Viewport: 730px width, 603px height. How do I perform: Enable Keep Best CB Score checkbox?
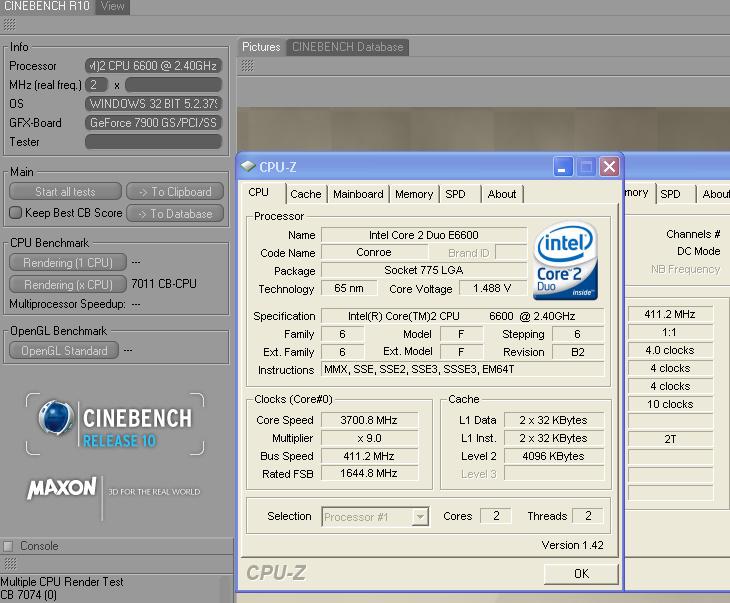click(15, 213)
